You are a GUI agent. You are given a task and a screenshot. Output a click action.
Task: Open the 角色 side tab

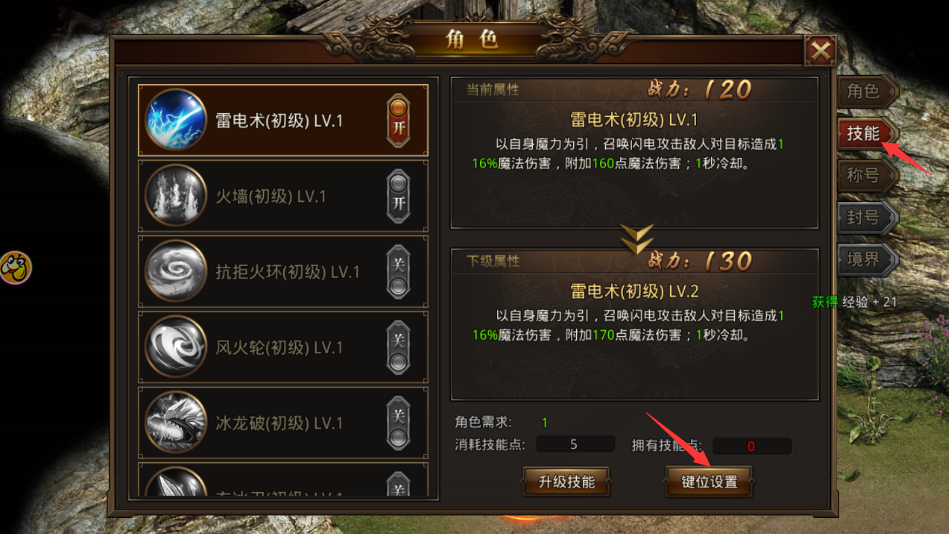pos(866,91)
